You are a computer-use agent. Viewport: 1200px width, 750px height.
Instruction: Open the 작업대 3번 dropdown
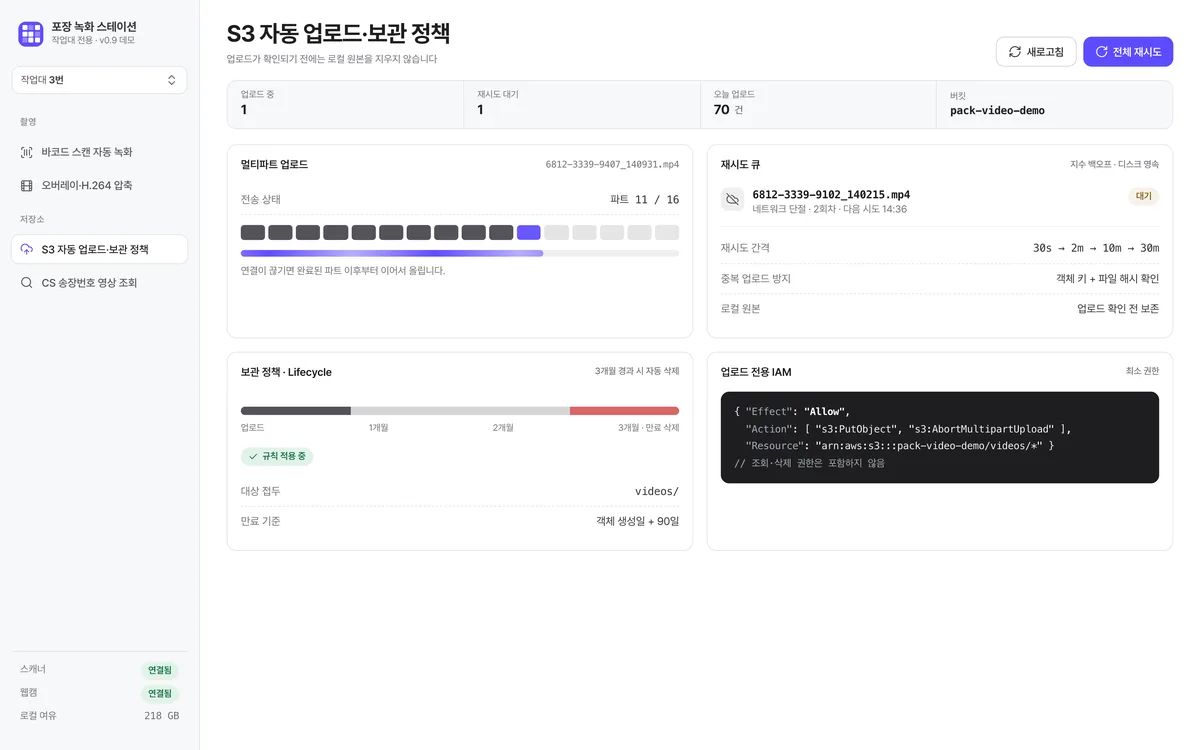pyautogui.click(x=99, y=80)
